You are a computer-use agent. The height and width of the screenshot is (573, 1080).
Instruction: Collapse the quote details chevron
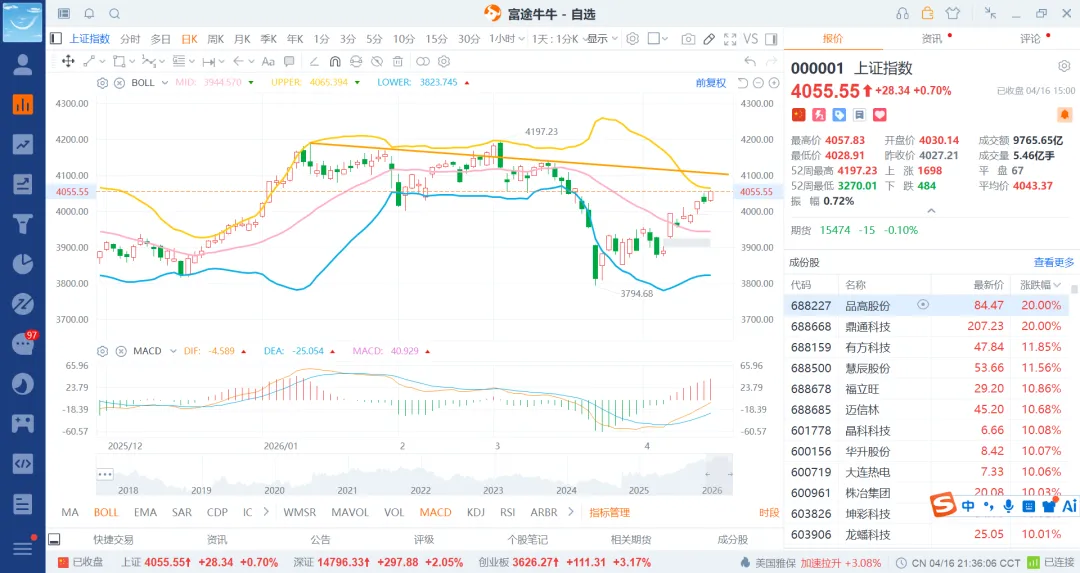(931, 211)
